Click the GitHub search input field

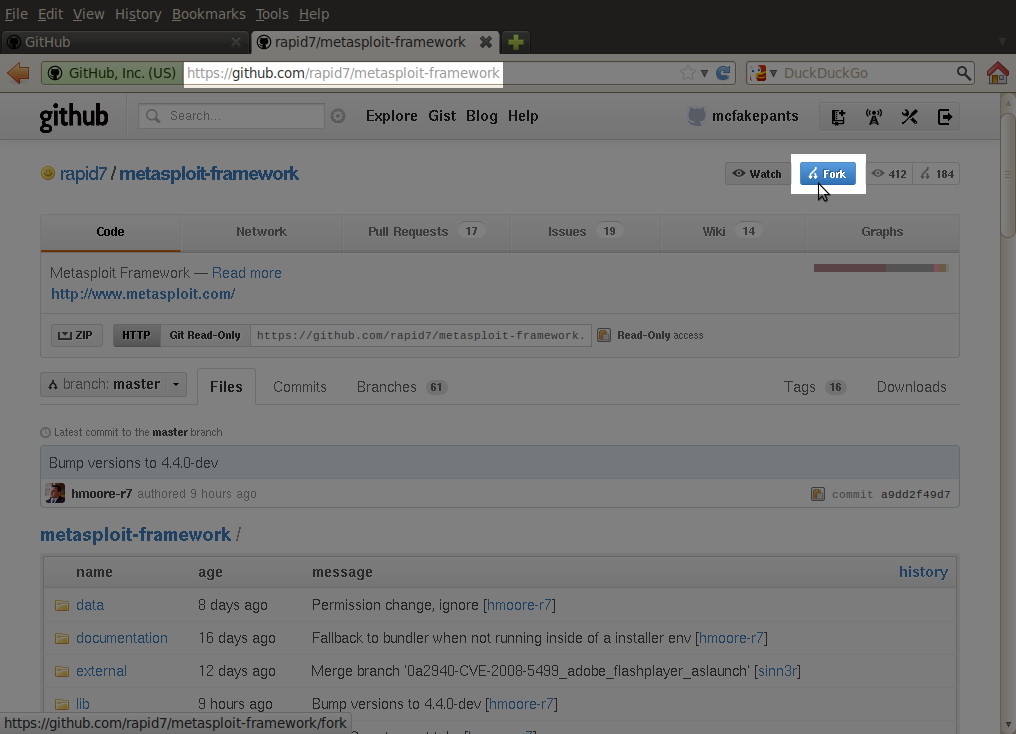pyautogui.click(x=231, y=116)
